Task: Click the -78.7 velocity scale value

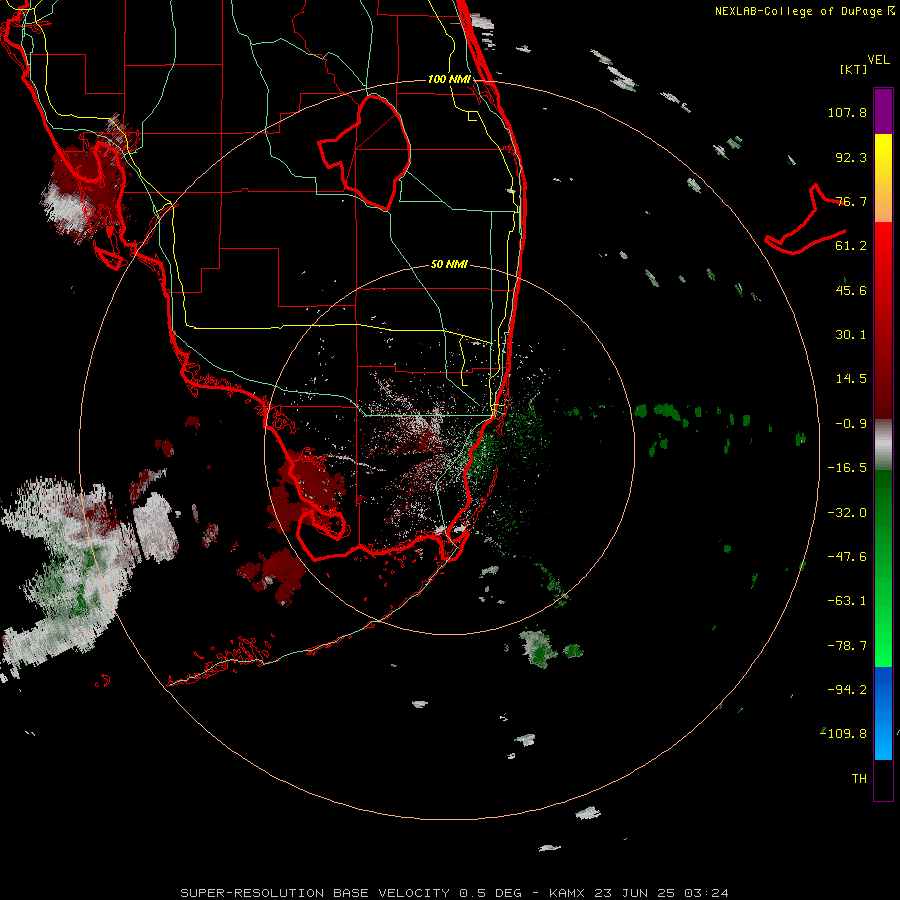Action: click(847, 646)
